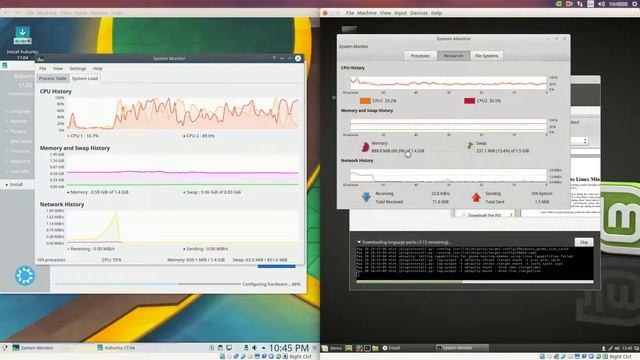Click the red CPU2 color swatch
The height and width of the screenshot is (360, 640).
click(x=469, y=100)
